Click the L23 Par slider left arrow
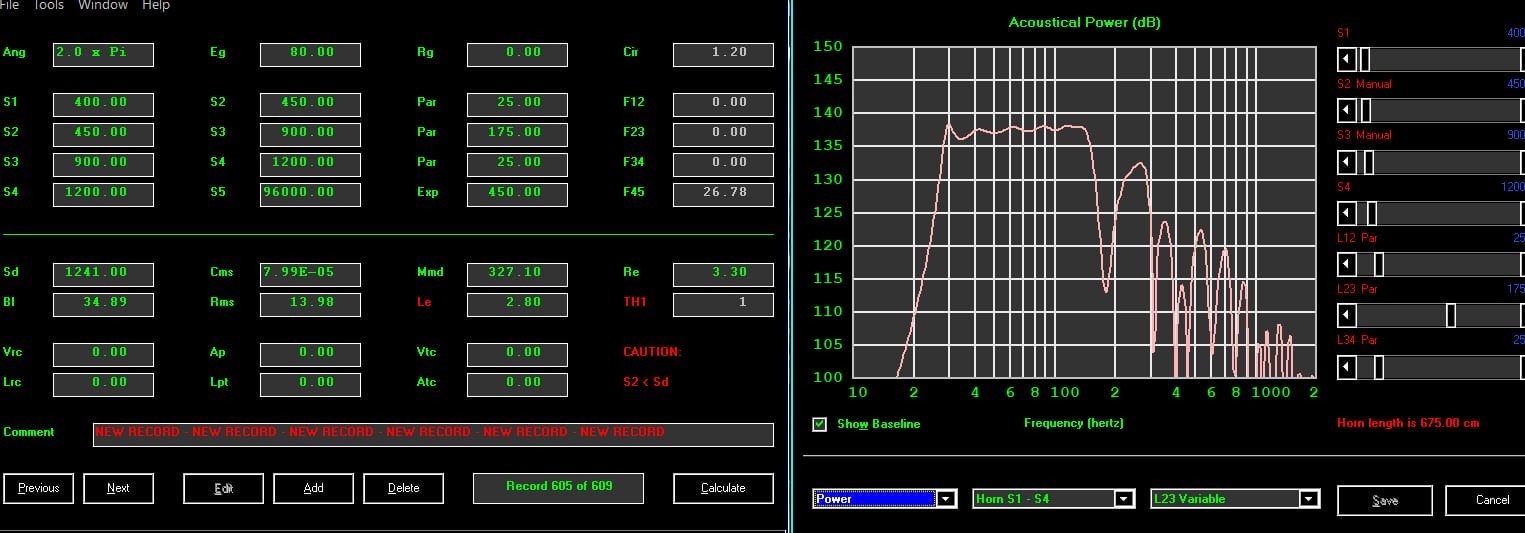The width and height of the screenshot is (1525, 533). pos(1347,315)
